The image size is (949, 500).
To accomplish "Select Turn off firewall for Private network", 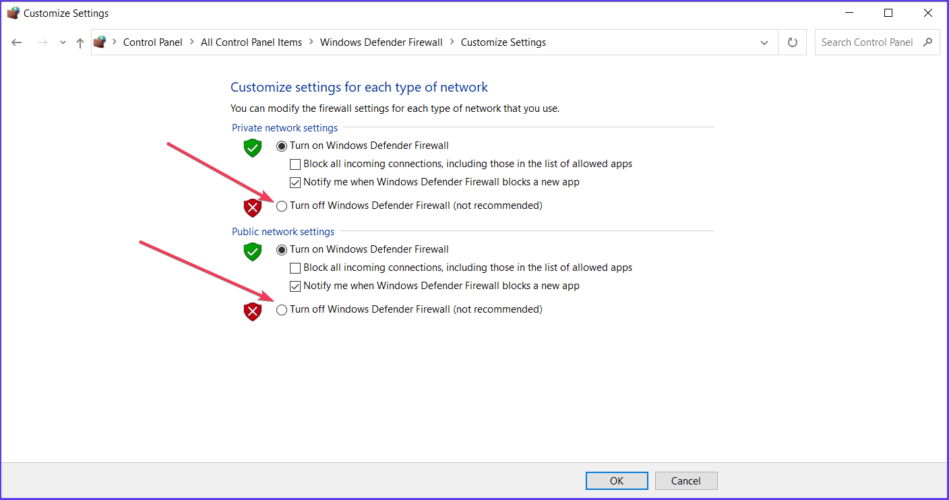I will pyautogui.click(x=281, y=206).
